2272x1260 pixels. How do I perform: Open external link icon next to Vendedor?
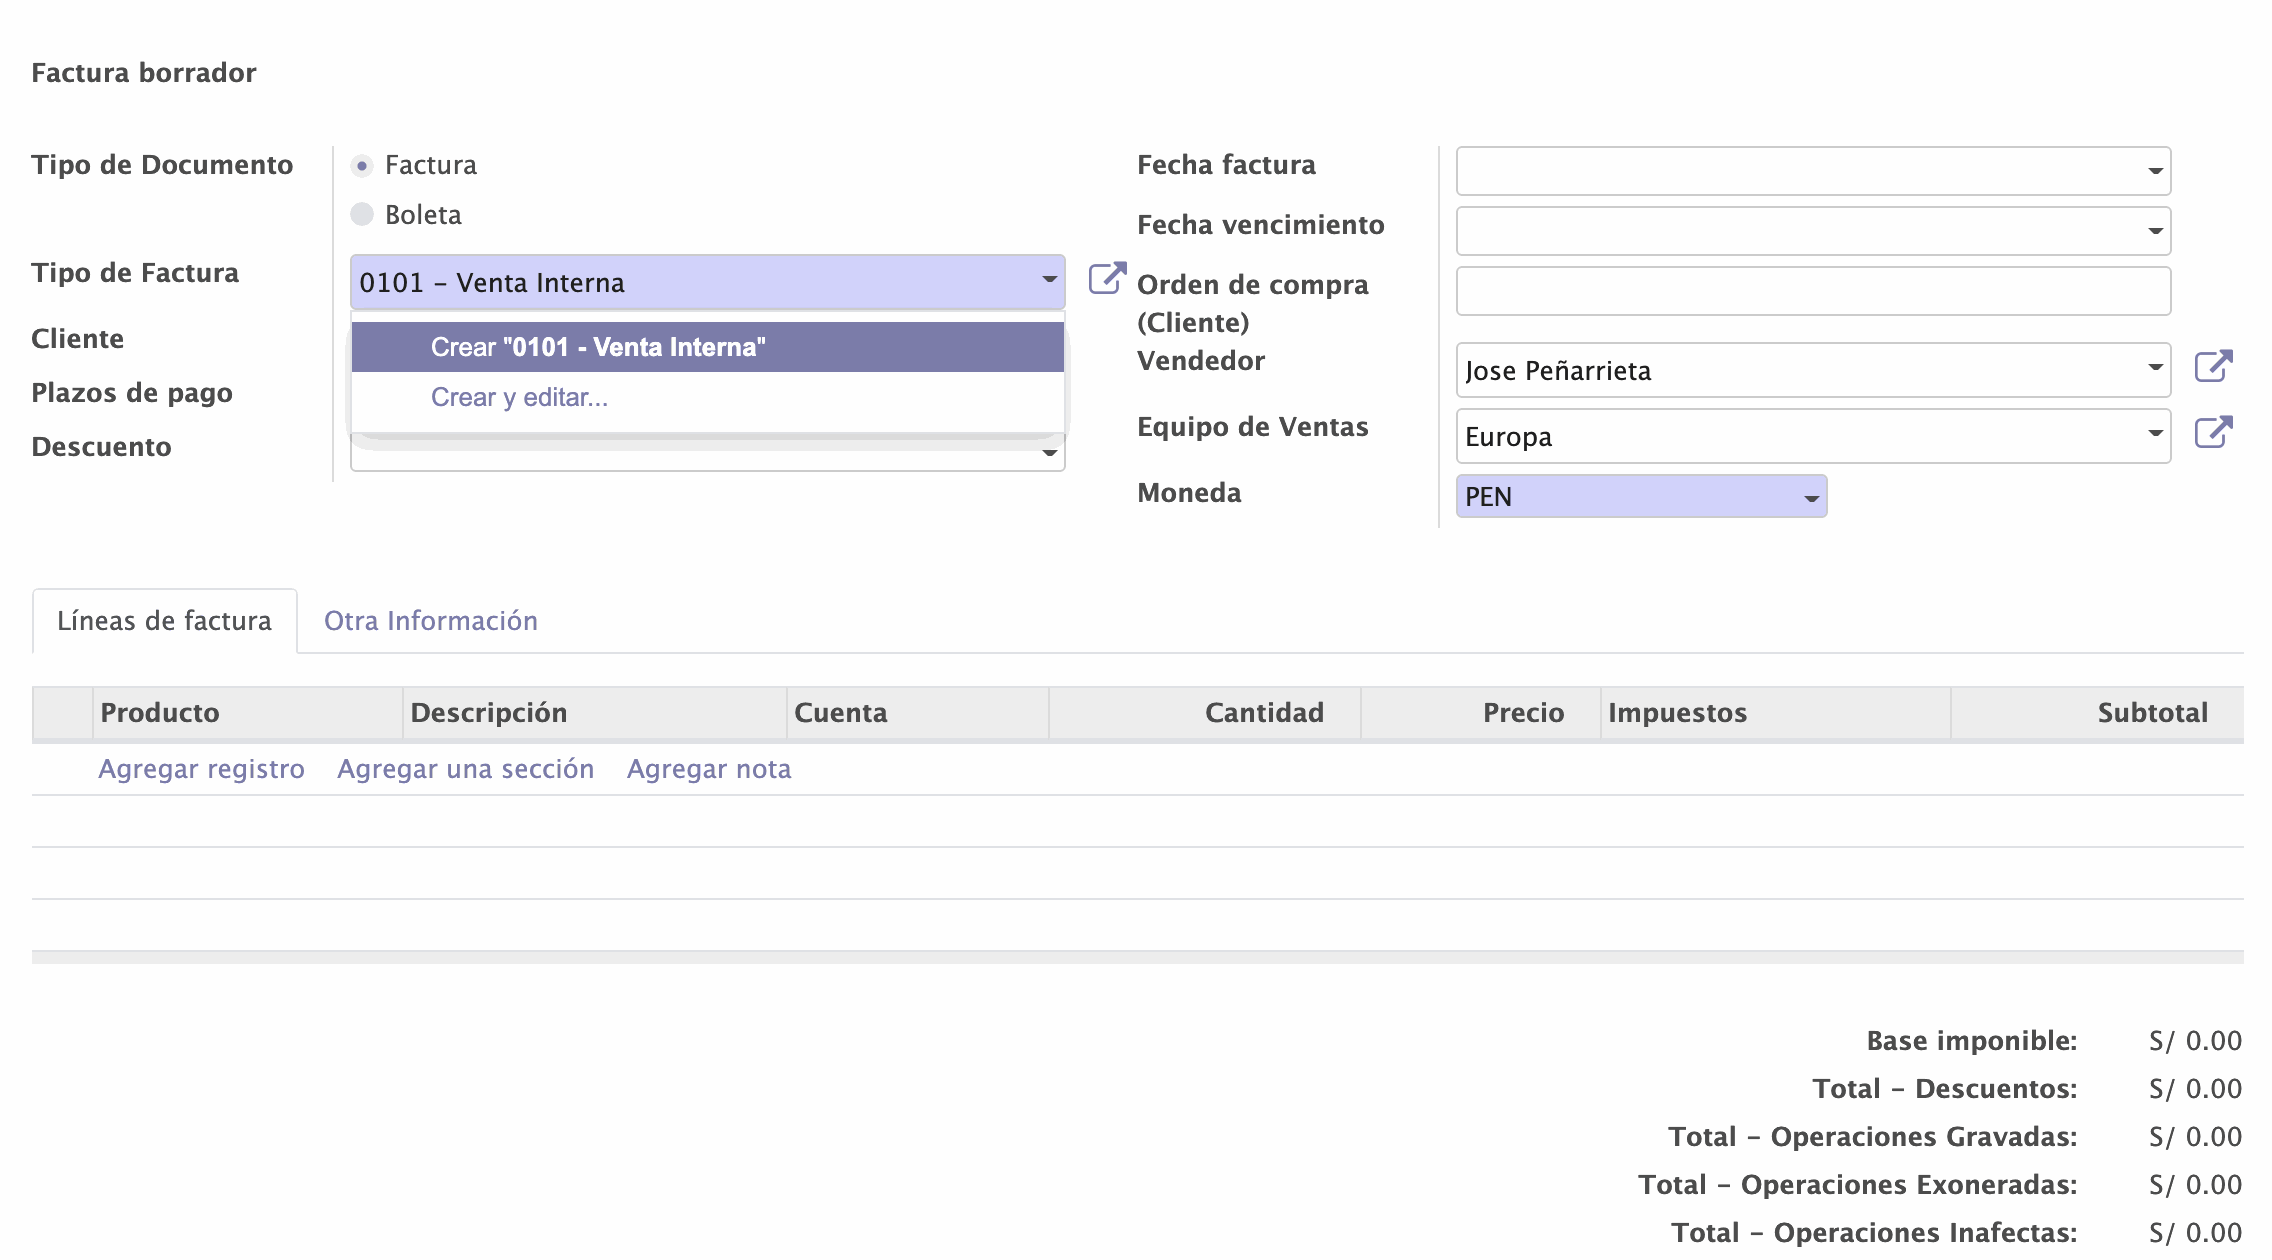(x=2213, y=367)
